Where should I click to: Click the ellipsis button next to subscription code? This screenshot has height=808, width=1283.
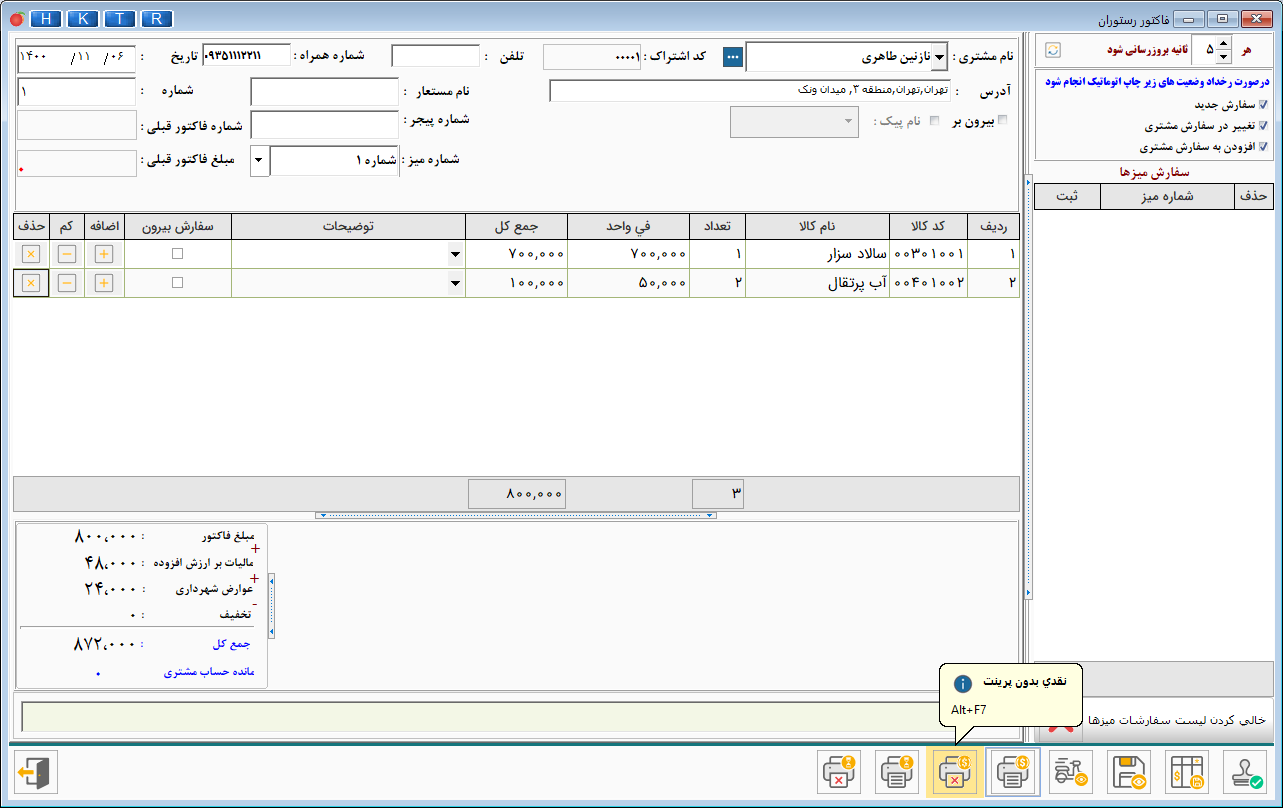tap(734, 57)
